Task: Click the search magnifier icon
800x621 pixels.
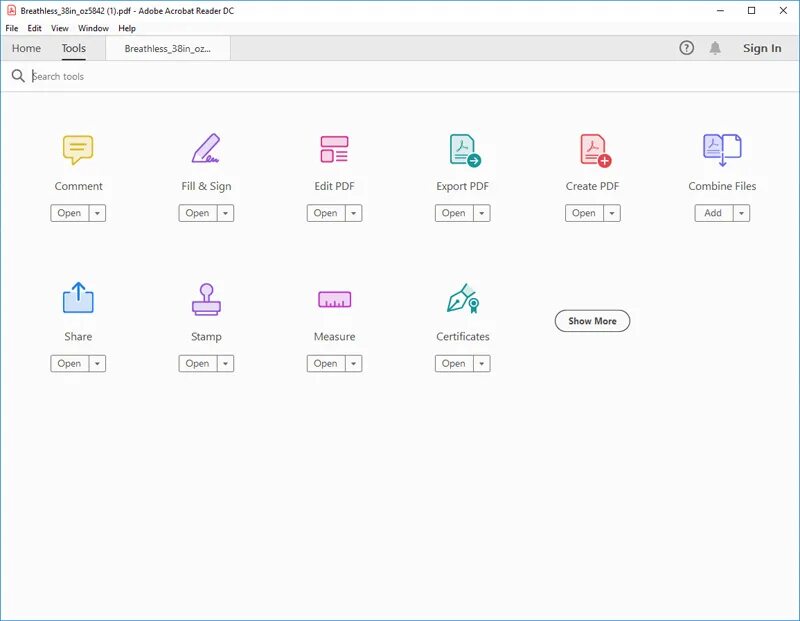Action: (18, 76)
